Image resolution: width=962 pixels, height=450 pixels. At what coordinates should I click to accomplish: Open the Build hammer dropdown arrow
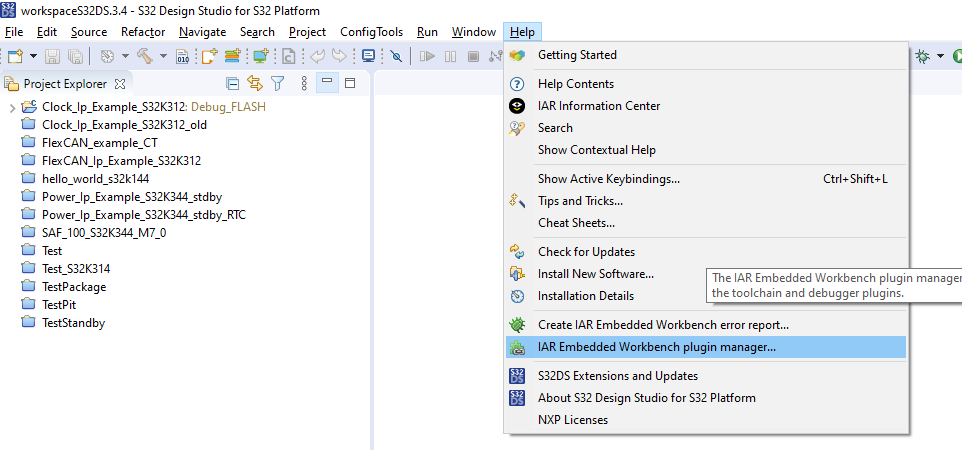click(163, 56)
